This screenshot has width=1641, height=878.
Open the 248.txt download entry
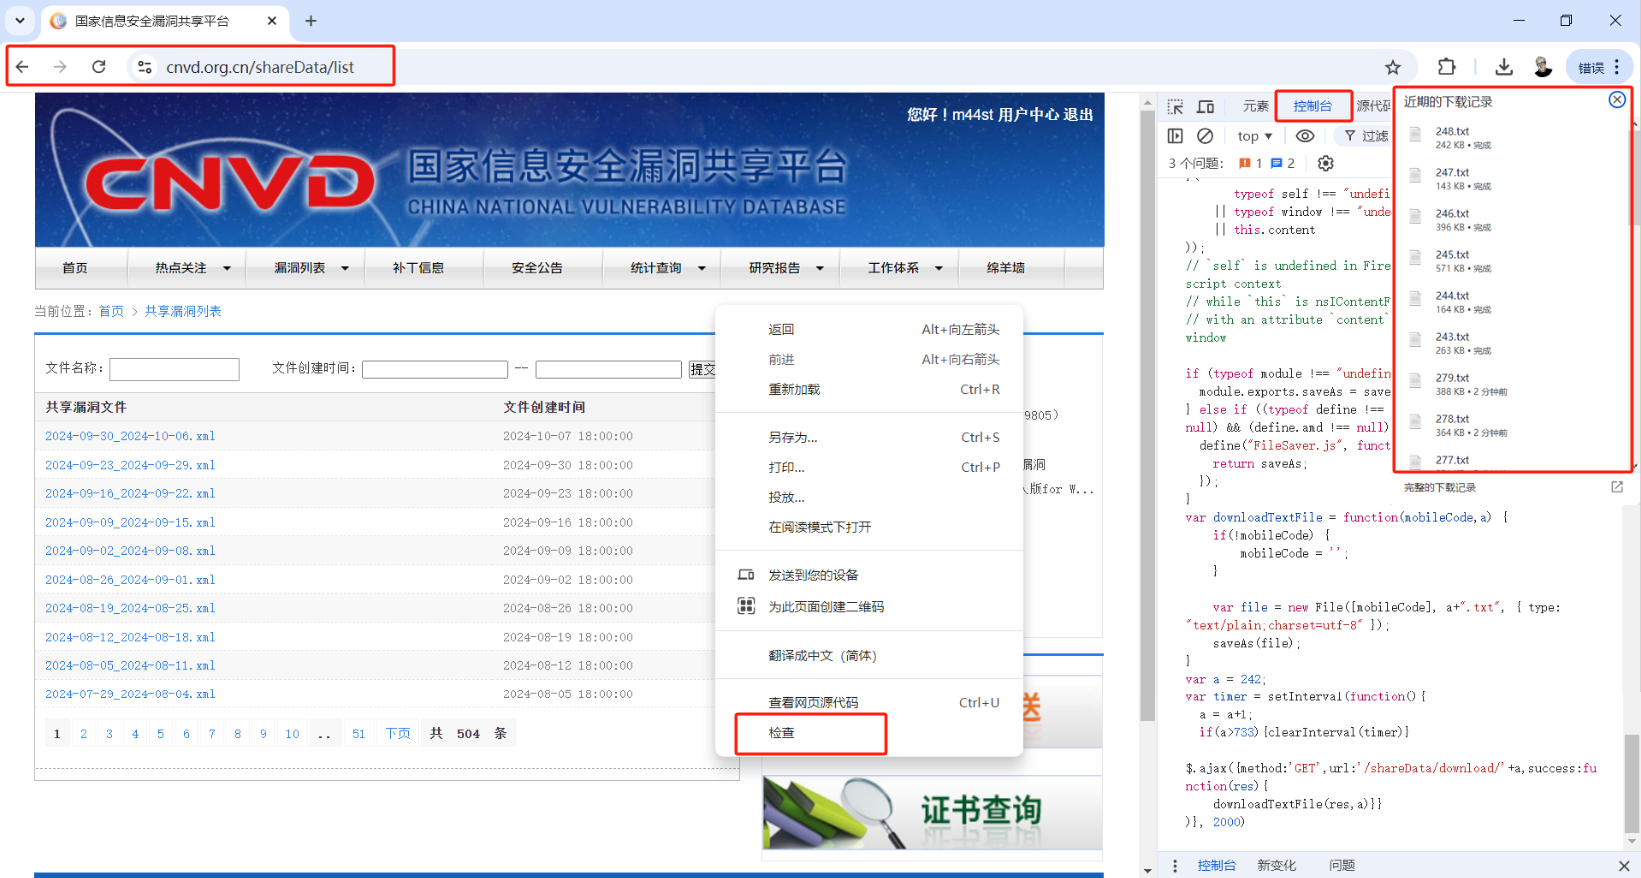click(x=1510, y=138)
